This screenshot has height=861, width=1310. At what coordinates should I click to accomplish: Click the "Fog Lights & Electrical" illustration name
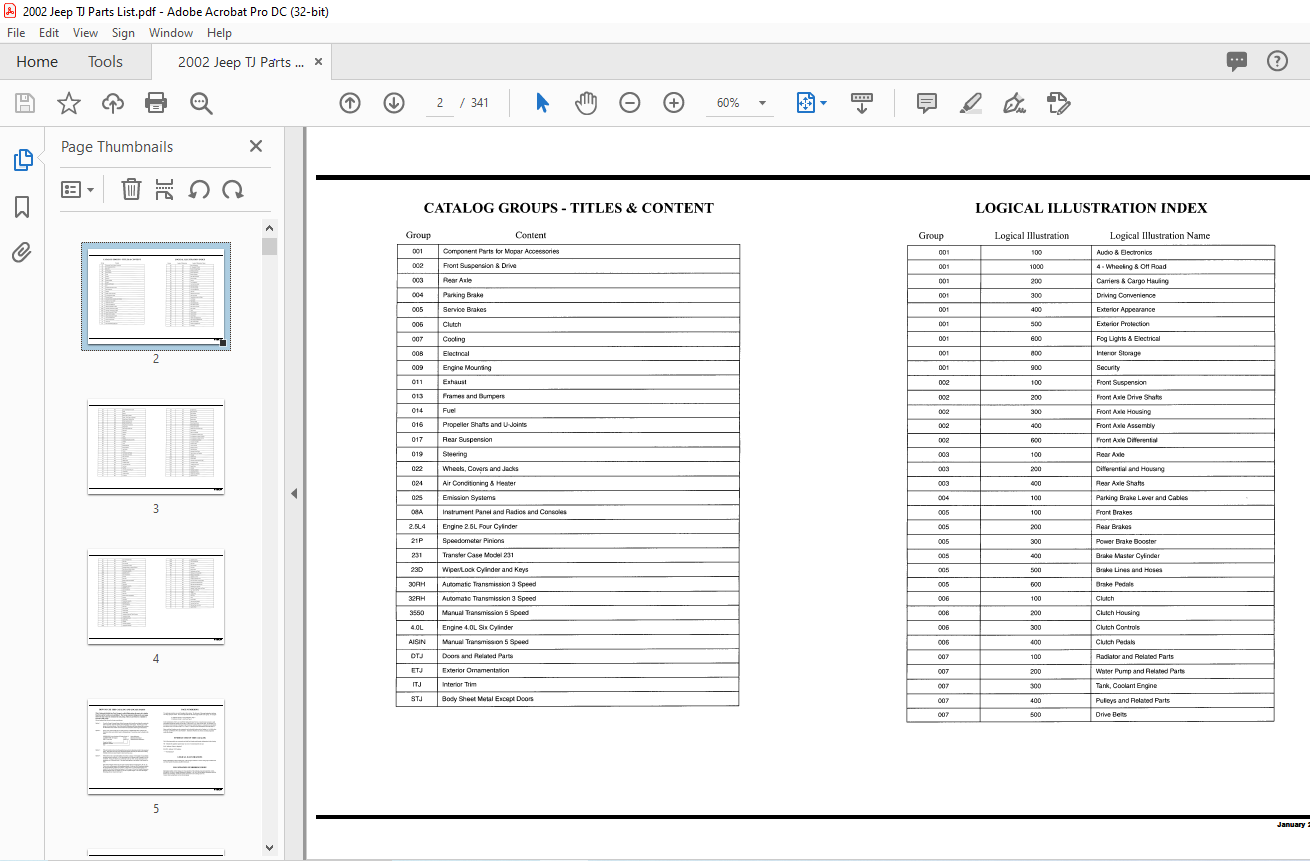pos(1128,339)
